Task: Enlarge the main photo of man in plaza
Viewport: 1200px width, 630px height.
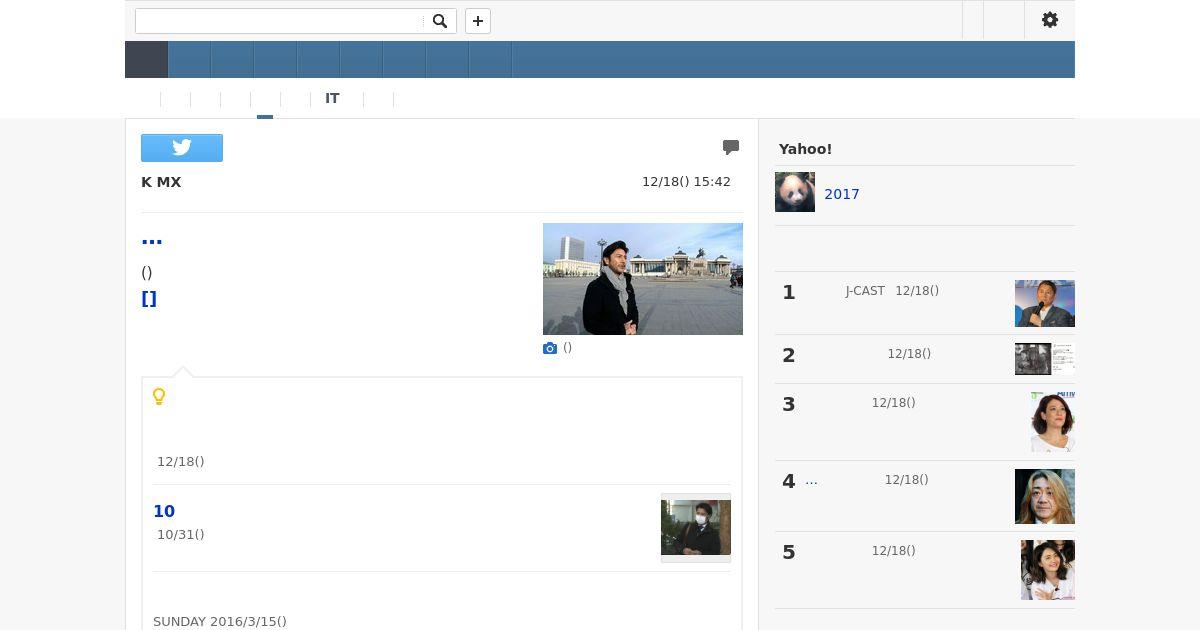Action: (643, 279)
